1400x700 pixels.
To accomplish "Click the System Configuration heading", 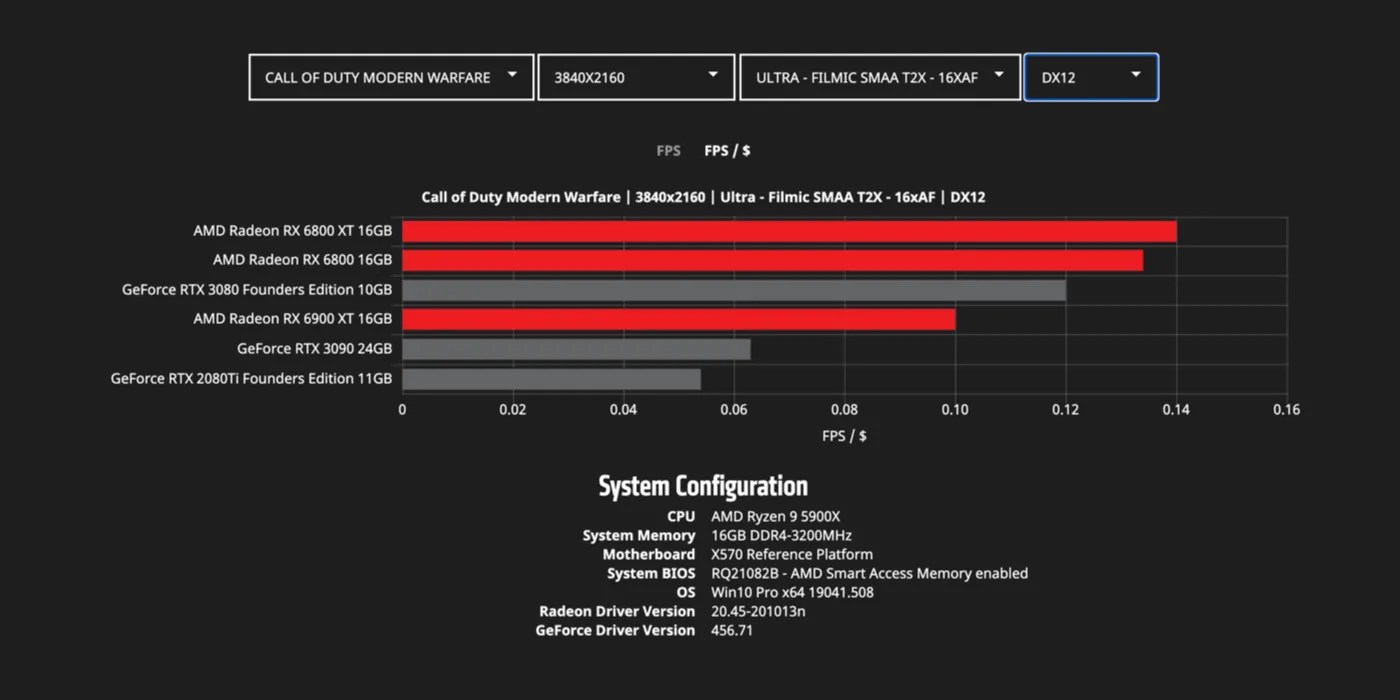I will [x=703, y=485].
